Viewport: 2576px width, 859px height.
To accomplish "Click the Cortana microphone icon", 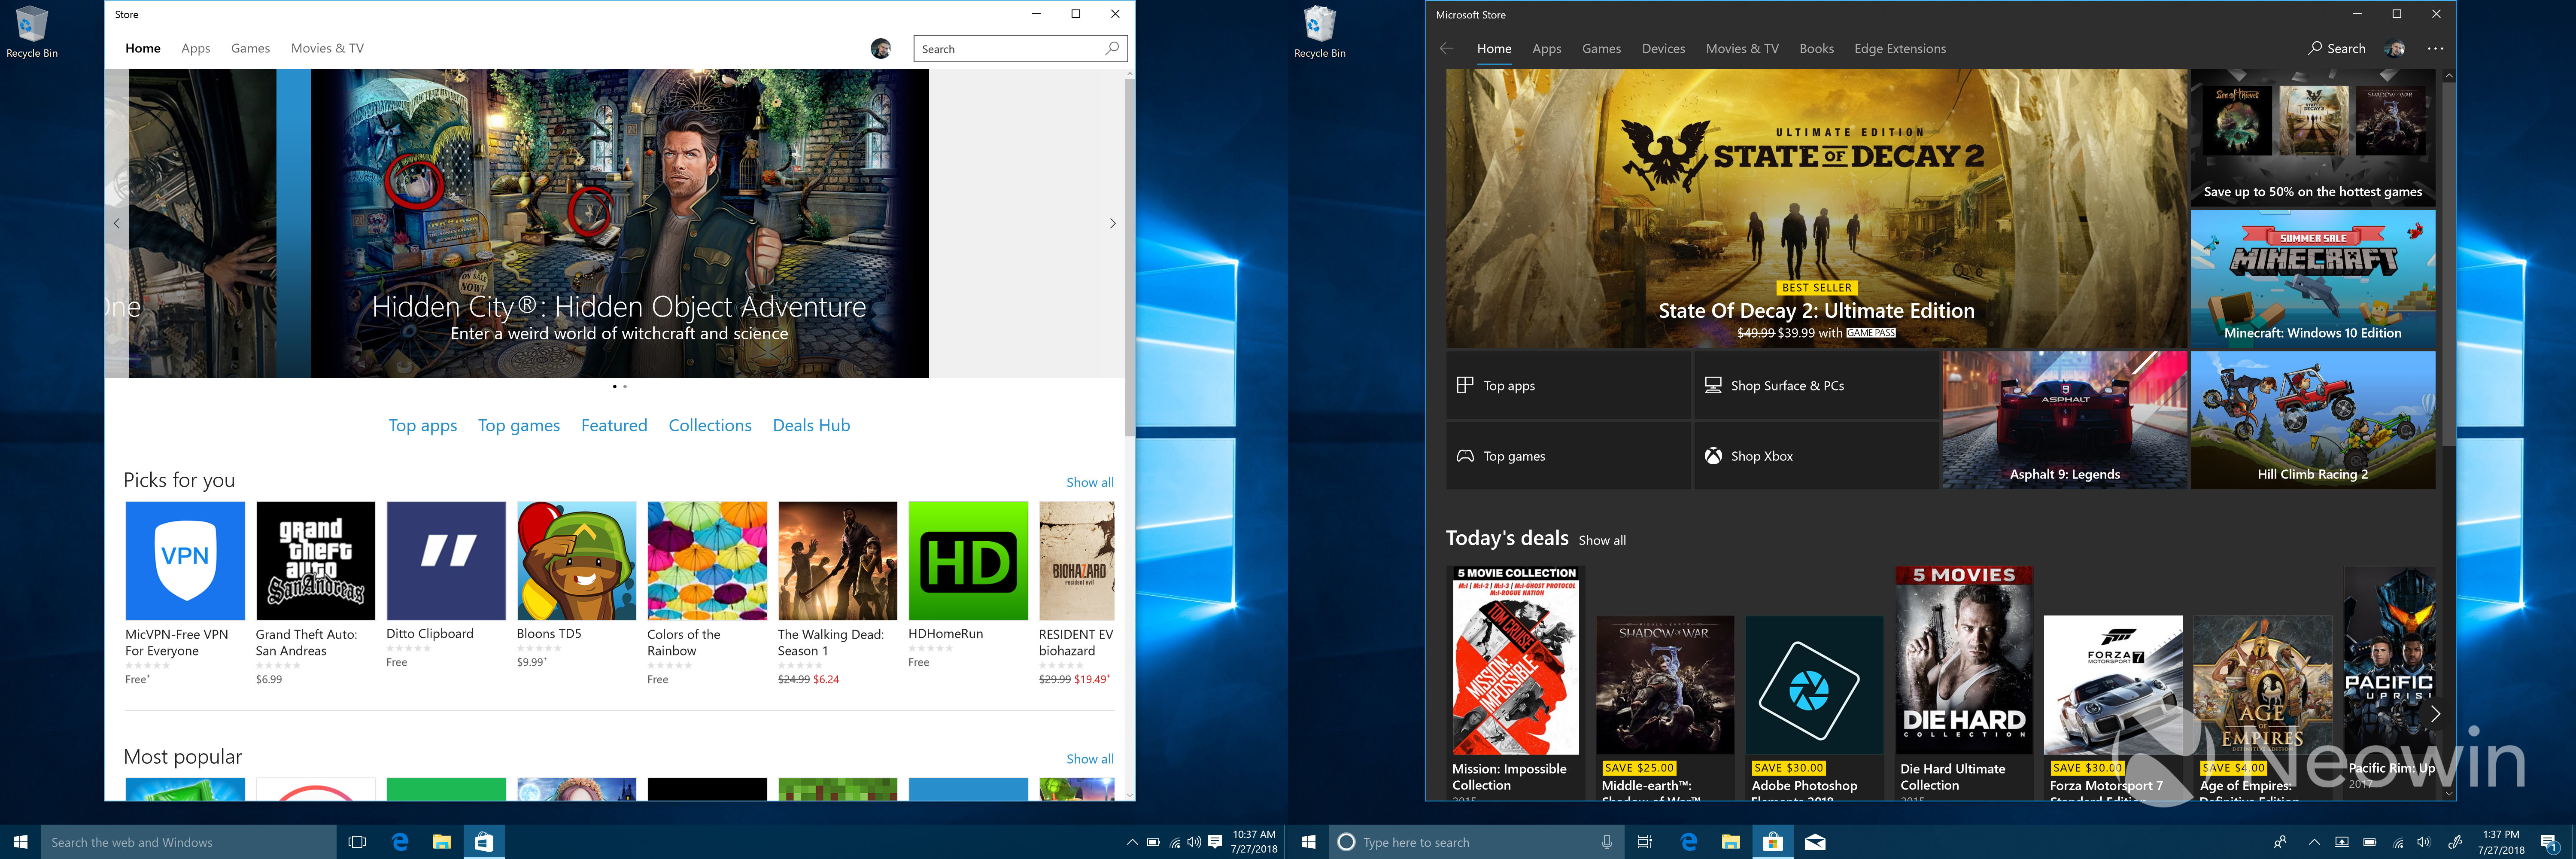I will tap(1606, 842).
